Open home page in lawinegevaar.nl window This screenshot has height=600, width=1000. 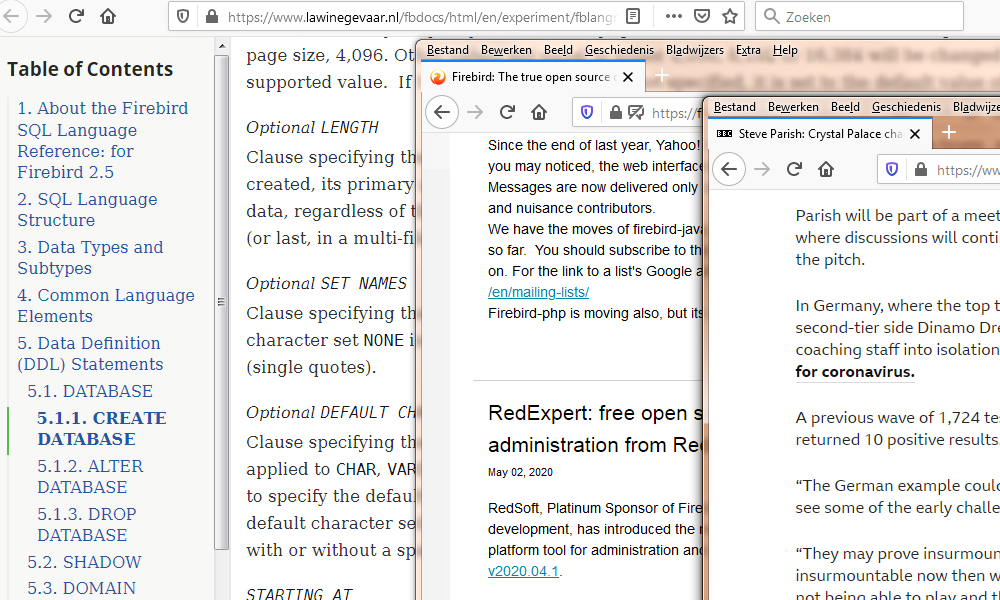coord(108,16)
